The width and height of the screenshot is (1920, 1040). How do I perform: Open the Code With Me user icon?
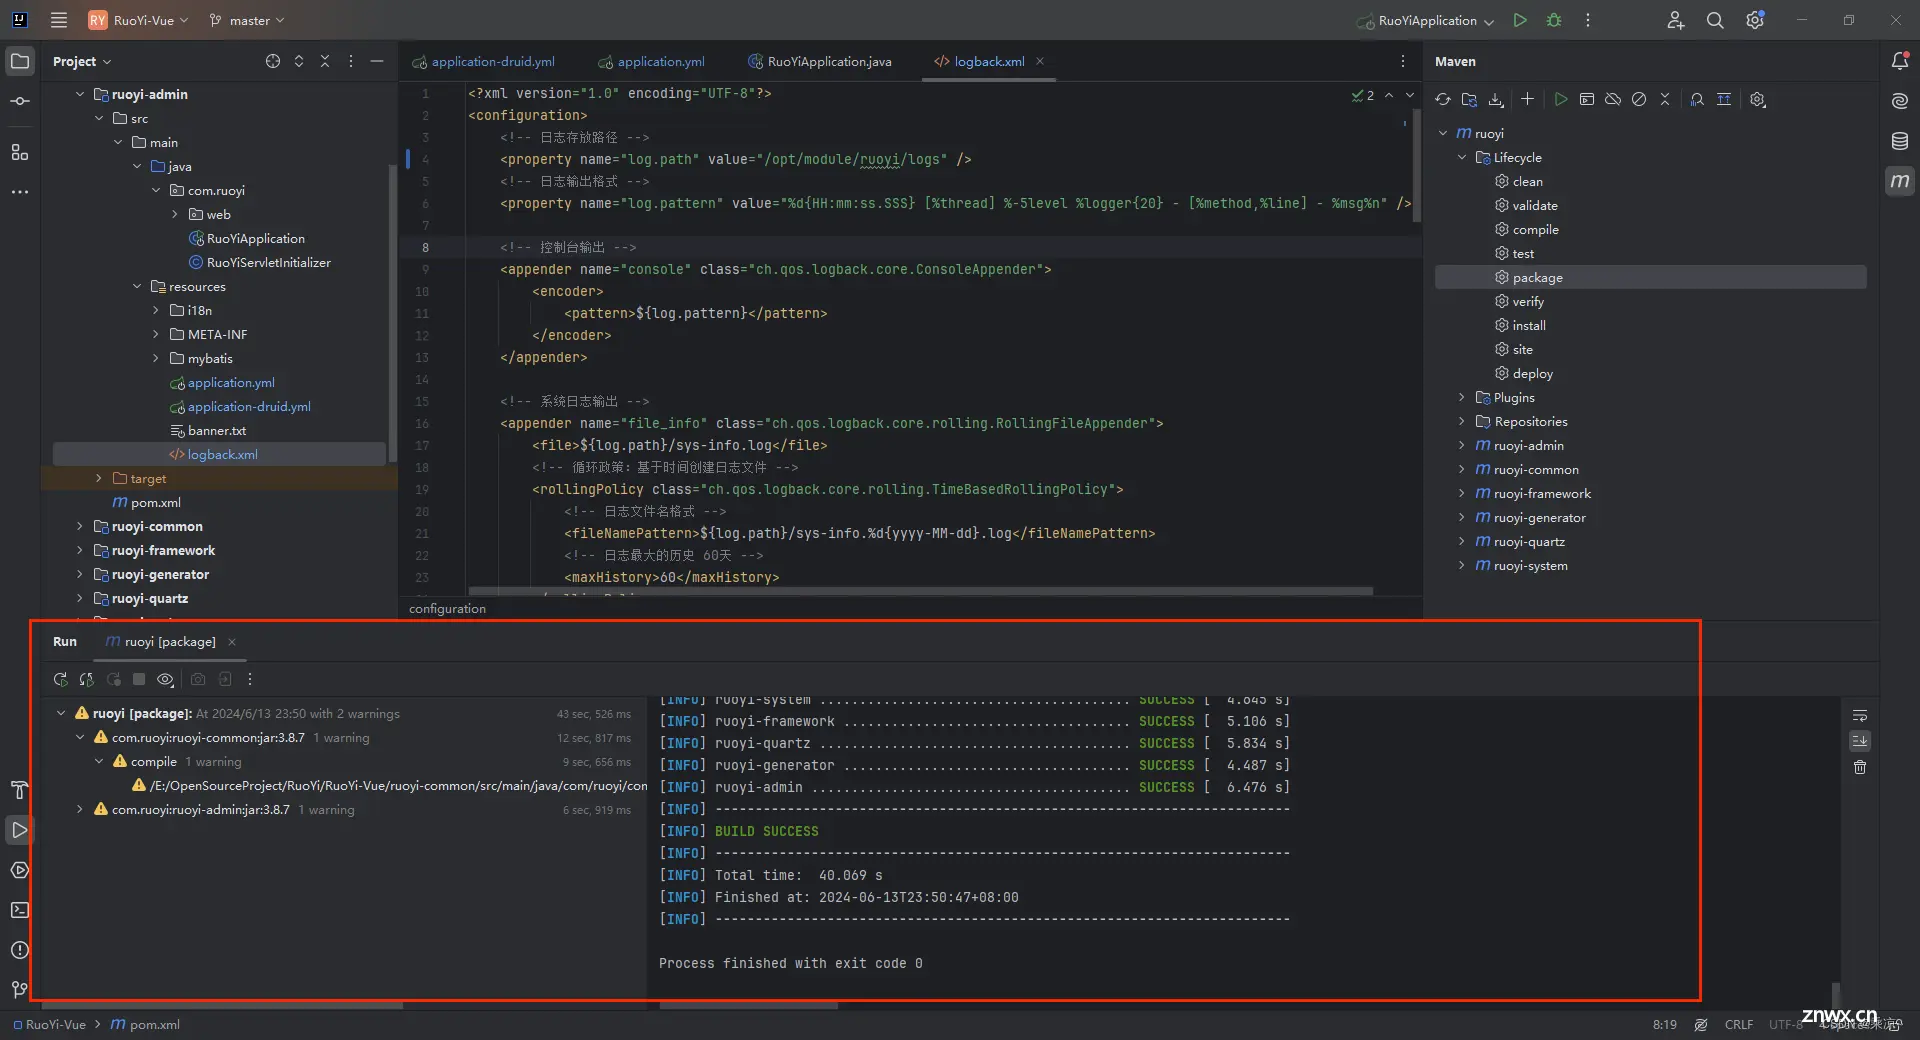click(1676, 20)
